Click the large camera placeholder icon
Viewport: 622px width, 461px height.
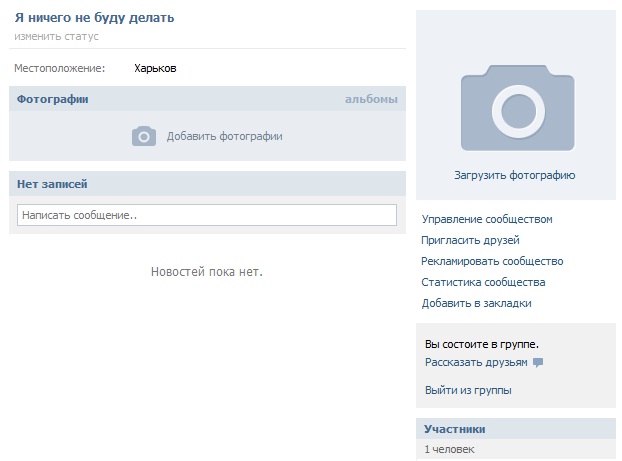tap(517, 108)
